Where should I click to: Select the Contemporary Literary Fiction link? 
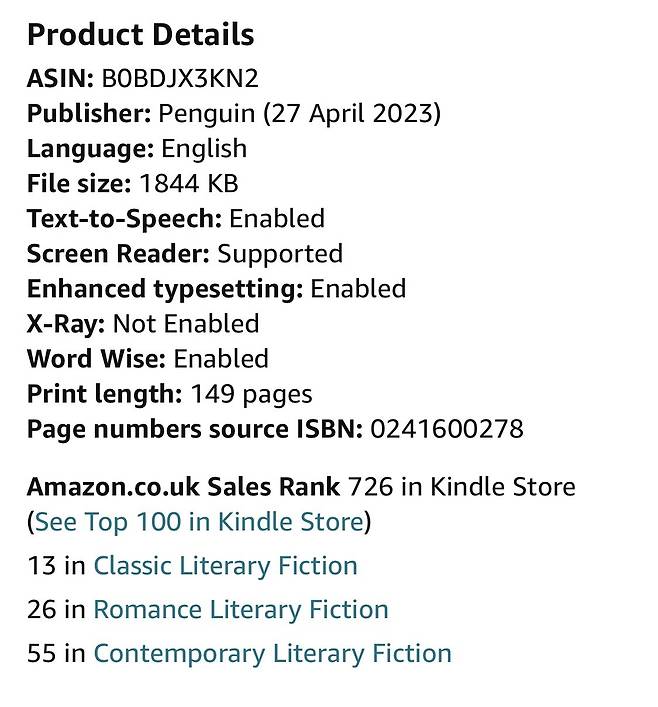click(x=272, y=654)
